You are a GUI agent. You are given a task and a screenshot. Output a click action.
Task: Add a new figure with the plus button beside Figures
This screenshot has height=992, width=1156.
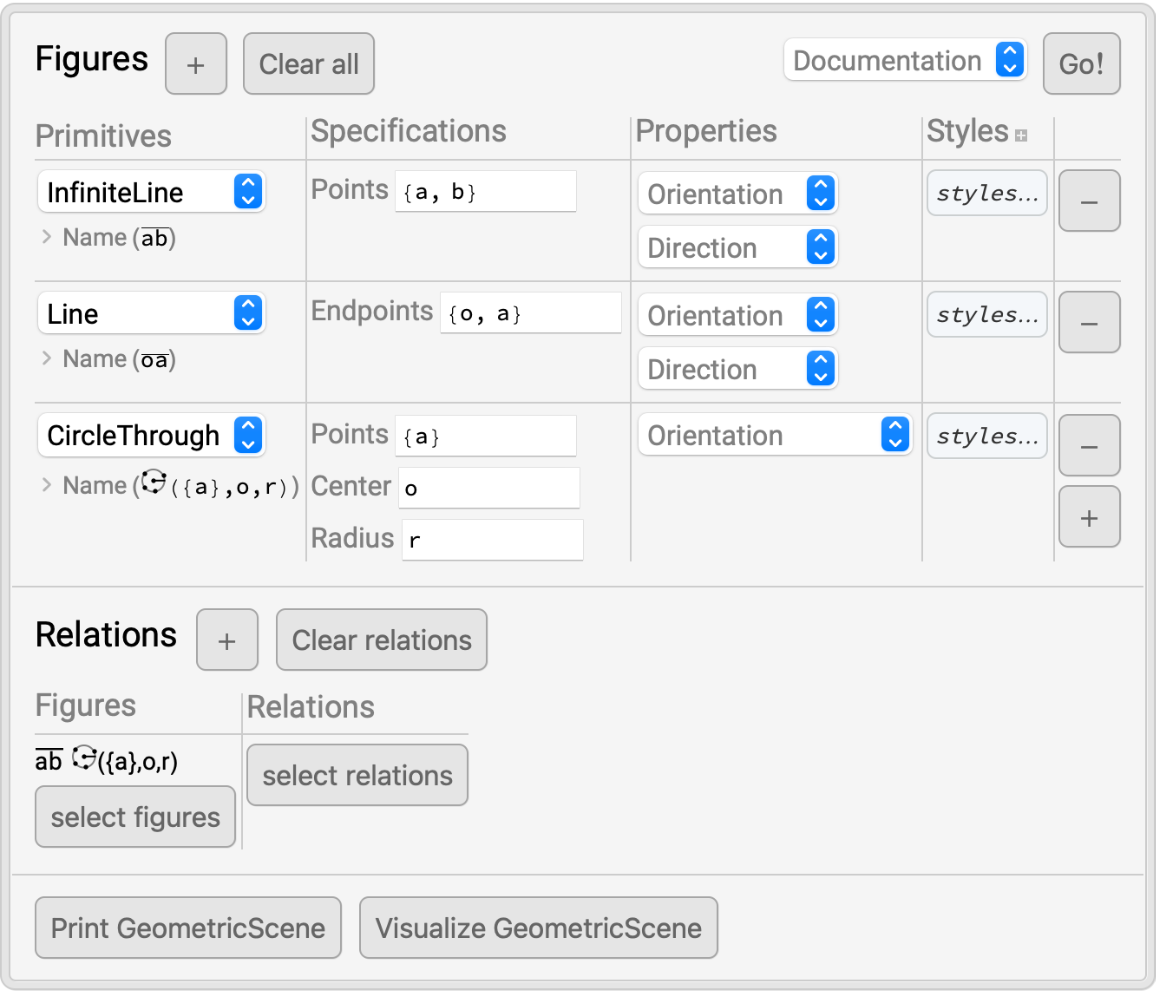(x=196, y=64)
